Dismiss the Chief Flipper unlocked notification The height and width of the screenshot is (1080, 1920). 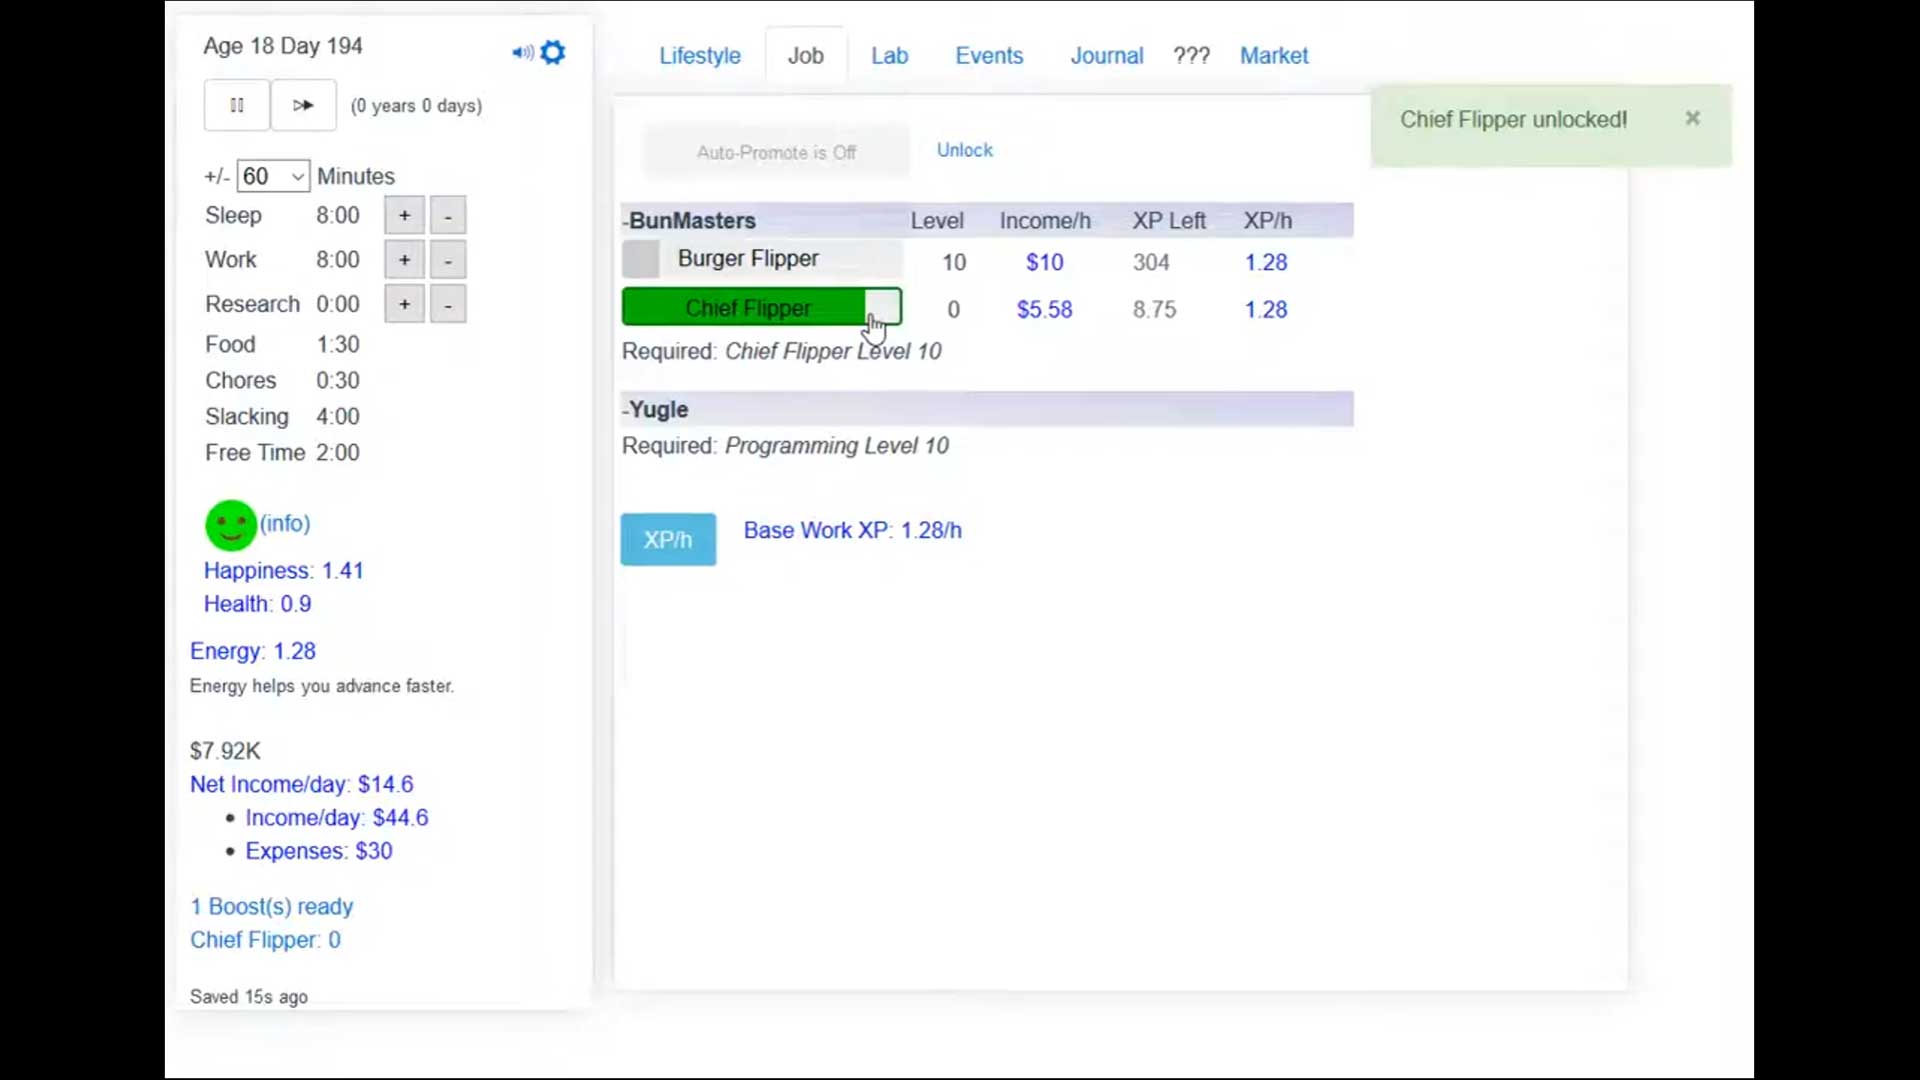1692,118
